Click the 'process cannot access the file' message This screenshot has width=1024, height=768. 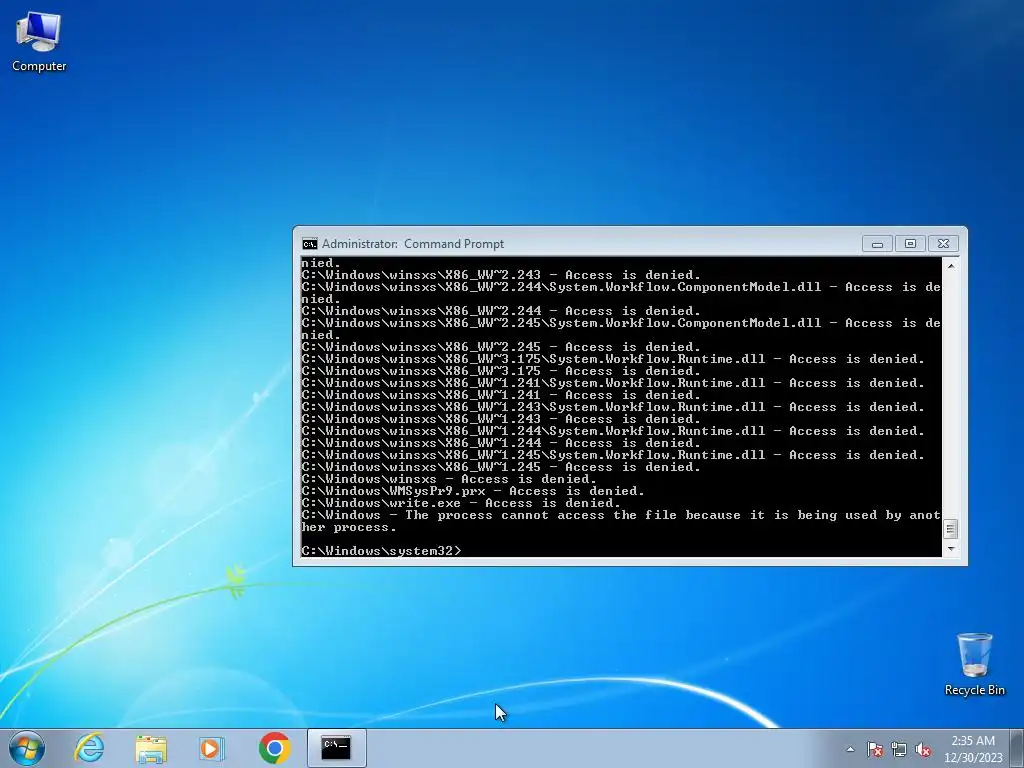(621, 521)
